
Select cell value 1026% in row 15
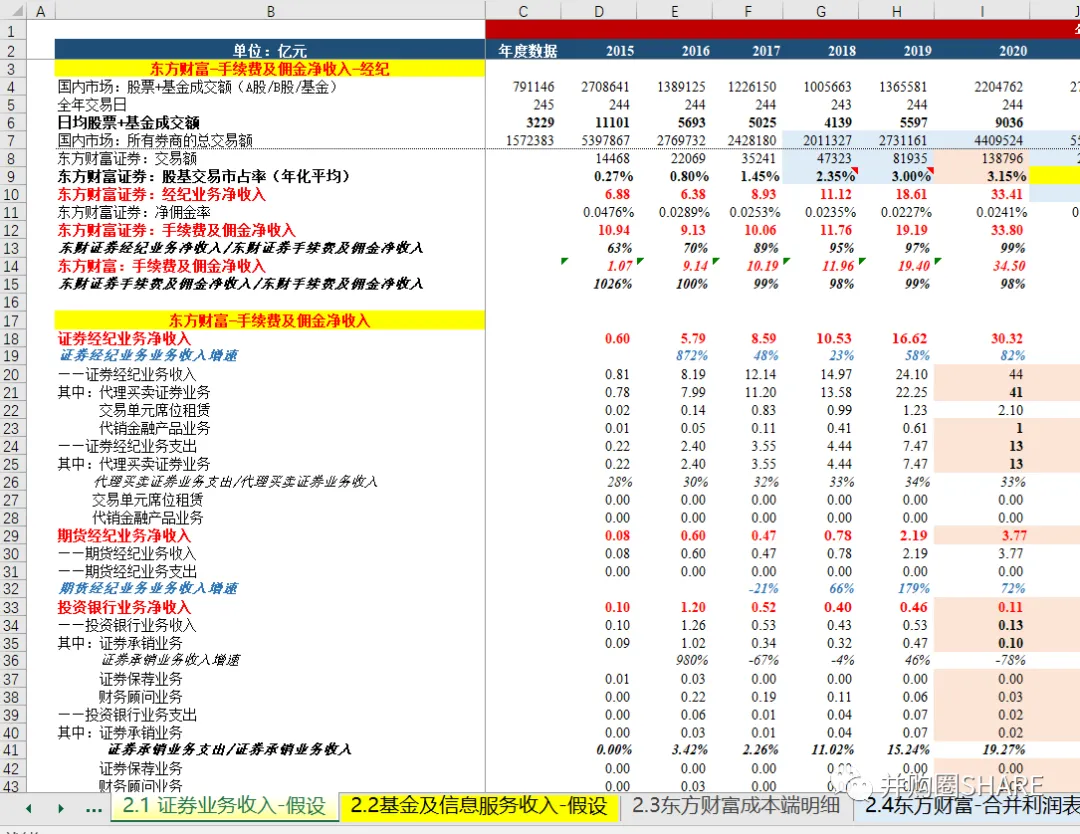click(x=612, y=284)
